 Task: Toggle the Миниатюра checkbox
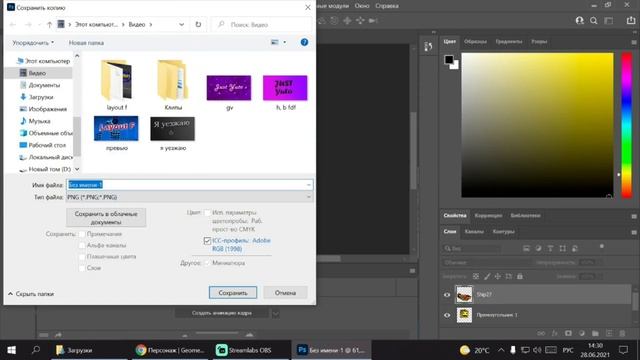[207, 263]
